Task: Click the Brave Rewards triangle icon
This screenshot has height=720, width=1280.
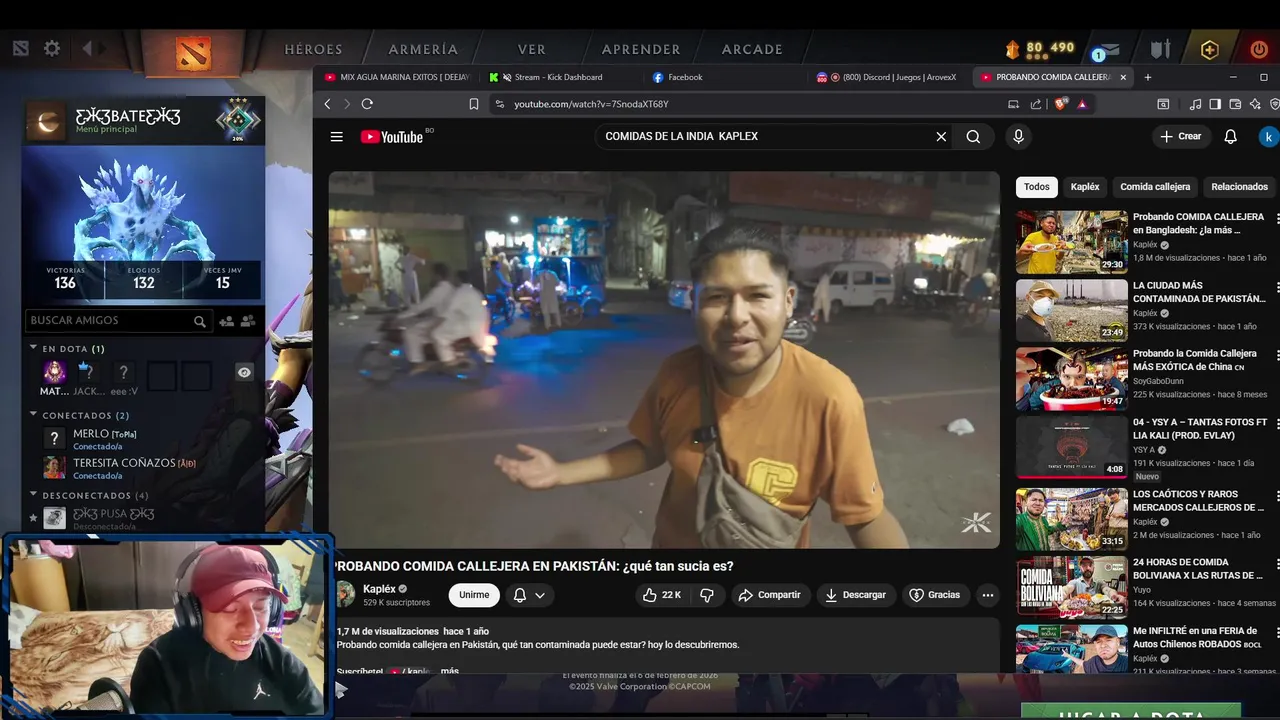Action: [x=1082, y=104]
